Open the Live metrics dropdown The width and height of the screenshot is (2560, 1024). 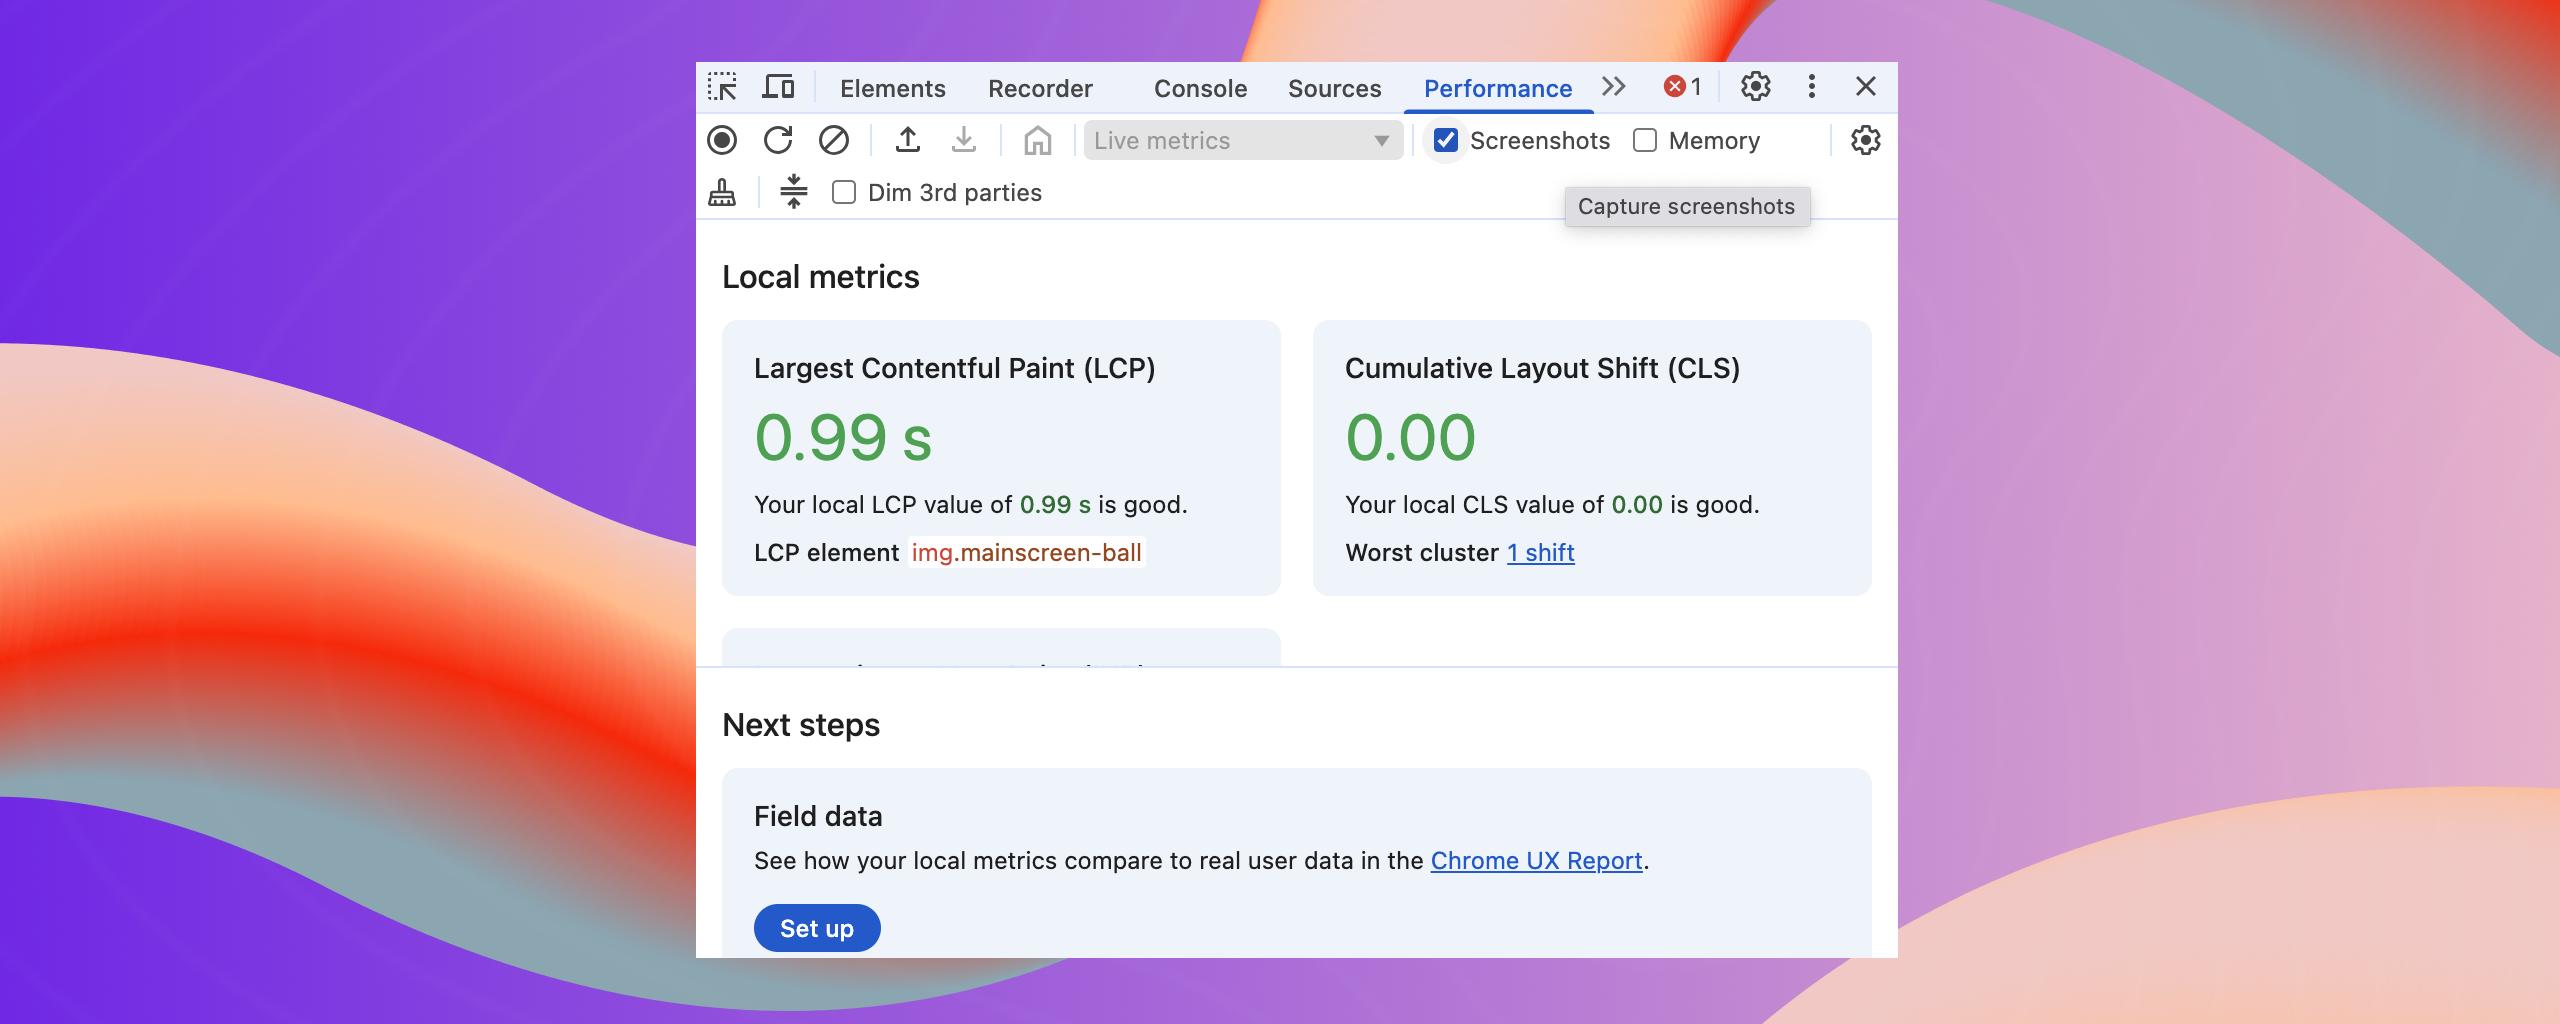coord(1243,141)
